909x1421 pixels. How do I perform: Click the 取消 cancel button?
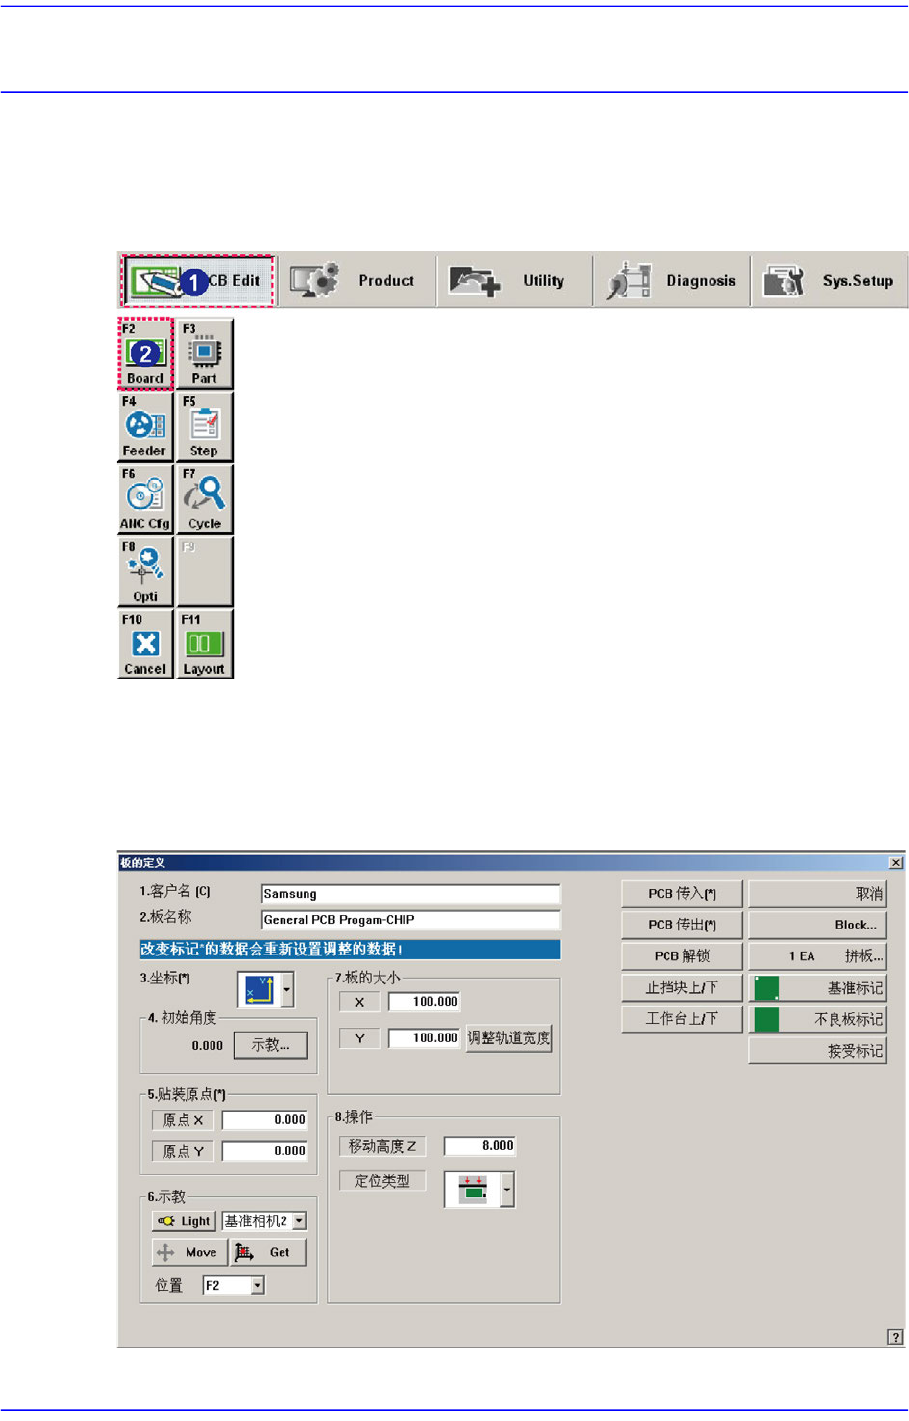[x=818, y=894]
